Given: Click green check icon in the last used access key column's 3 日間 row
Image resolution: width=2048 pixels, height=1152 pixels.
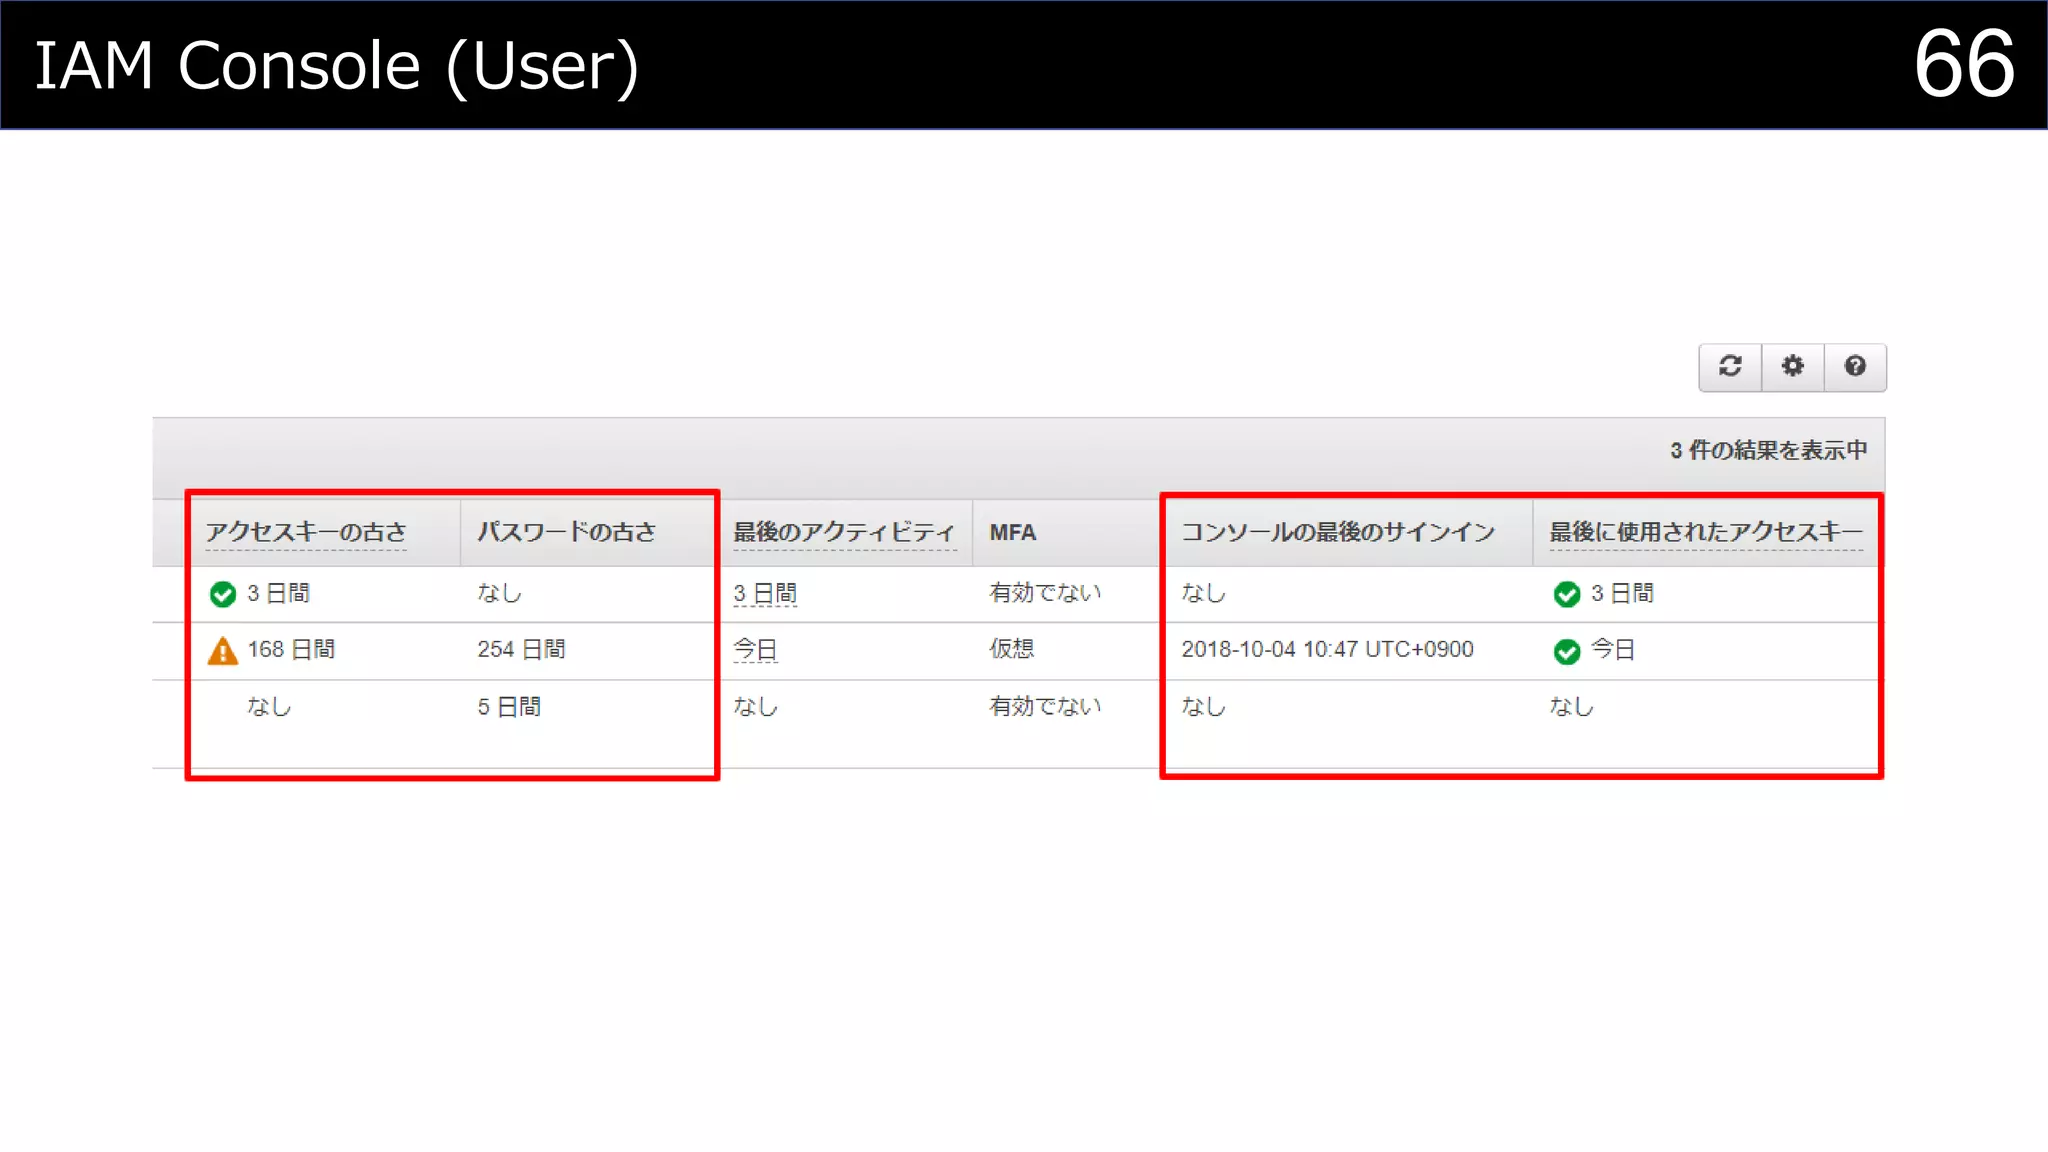Looking at the screenshot, I should pyautogui.click(x=1566, y=594).
